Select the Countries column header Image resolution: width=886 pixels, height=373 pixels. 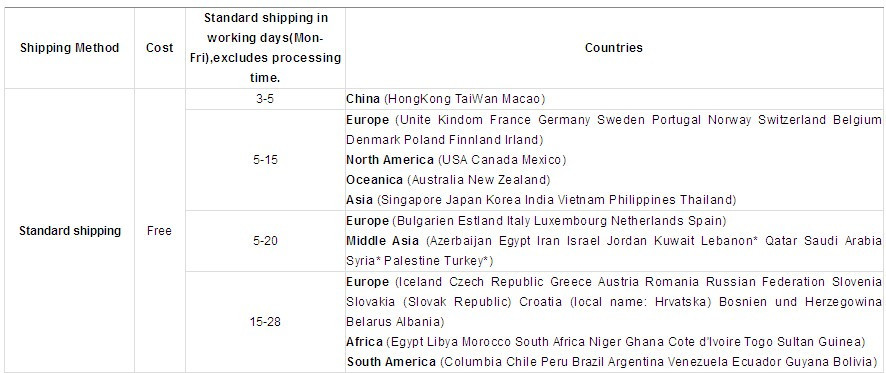(x=614, y=48)
